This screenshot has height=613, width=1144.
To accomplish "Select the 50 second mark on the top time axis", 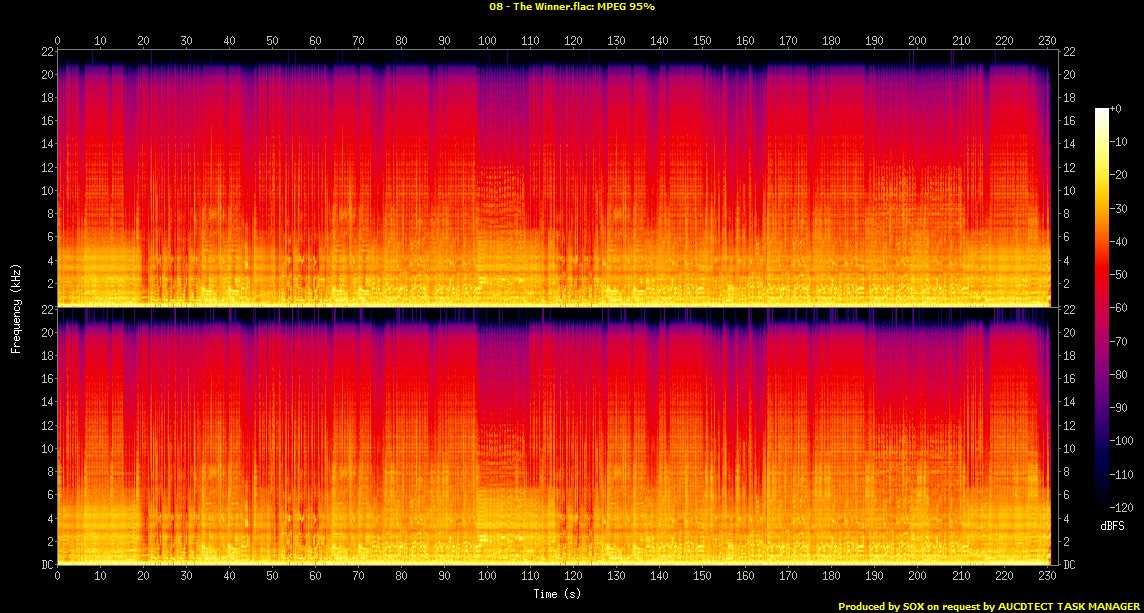I will [272, 40].
